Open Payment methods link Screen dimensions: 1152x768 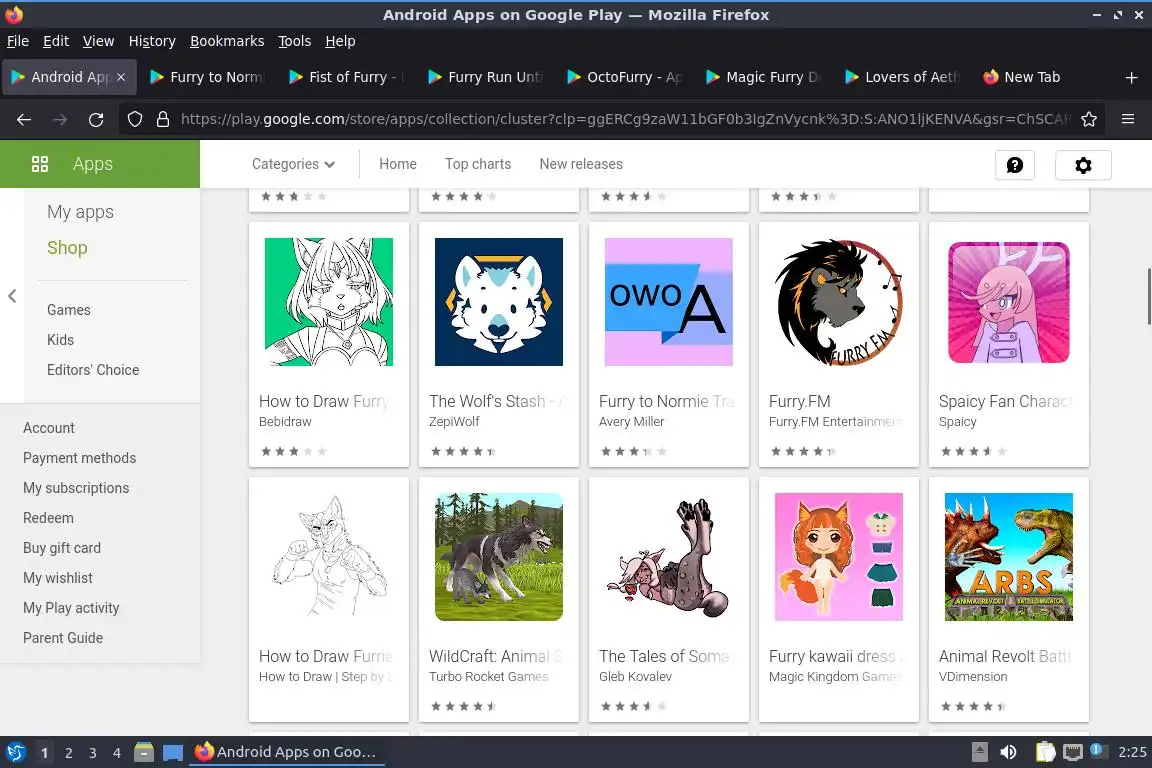click(79, 458)
